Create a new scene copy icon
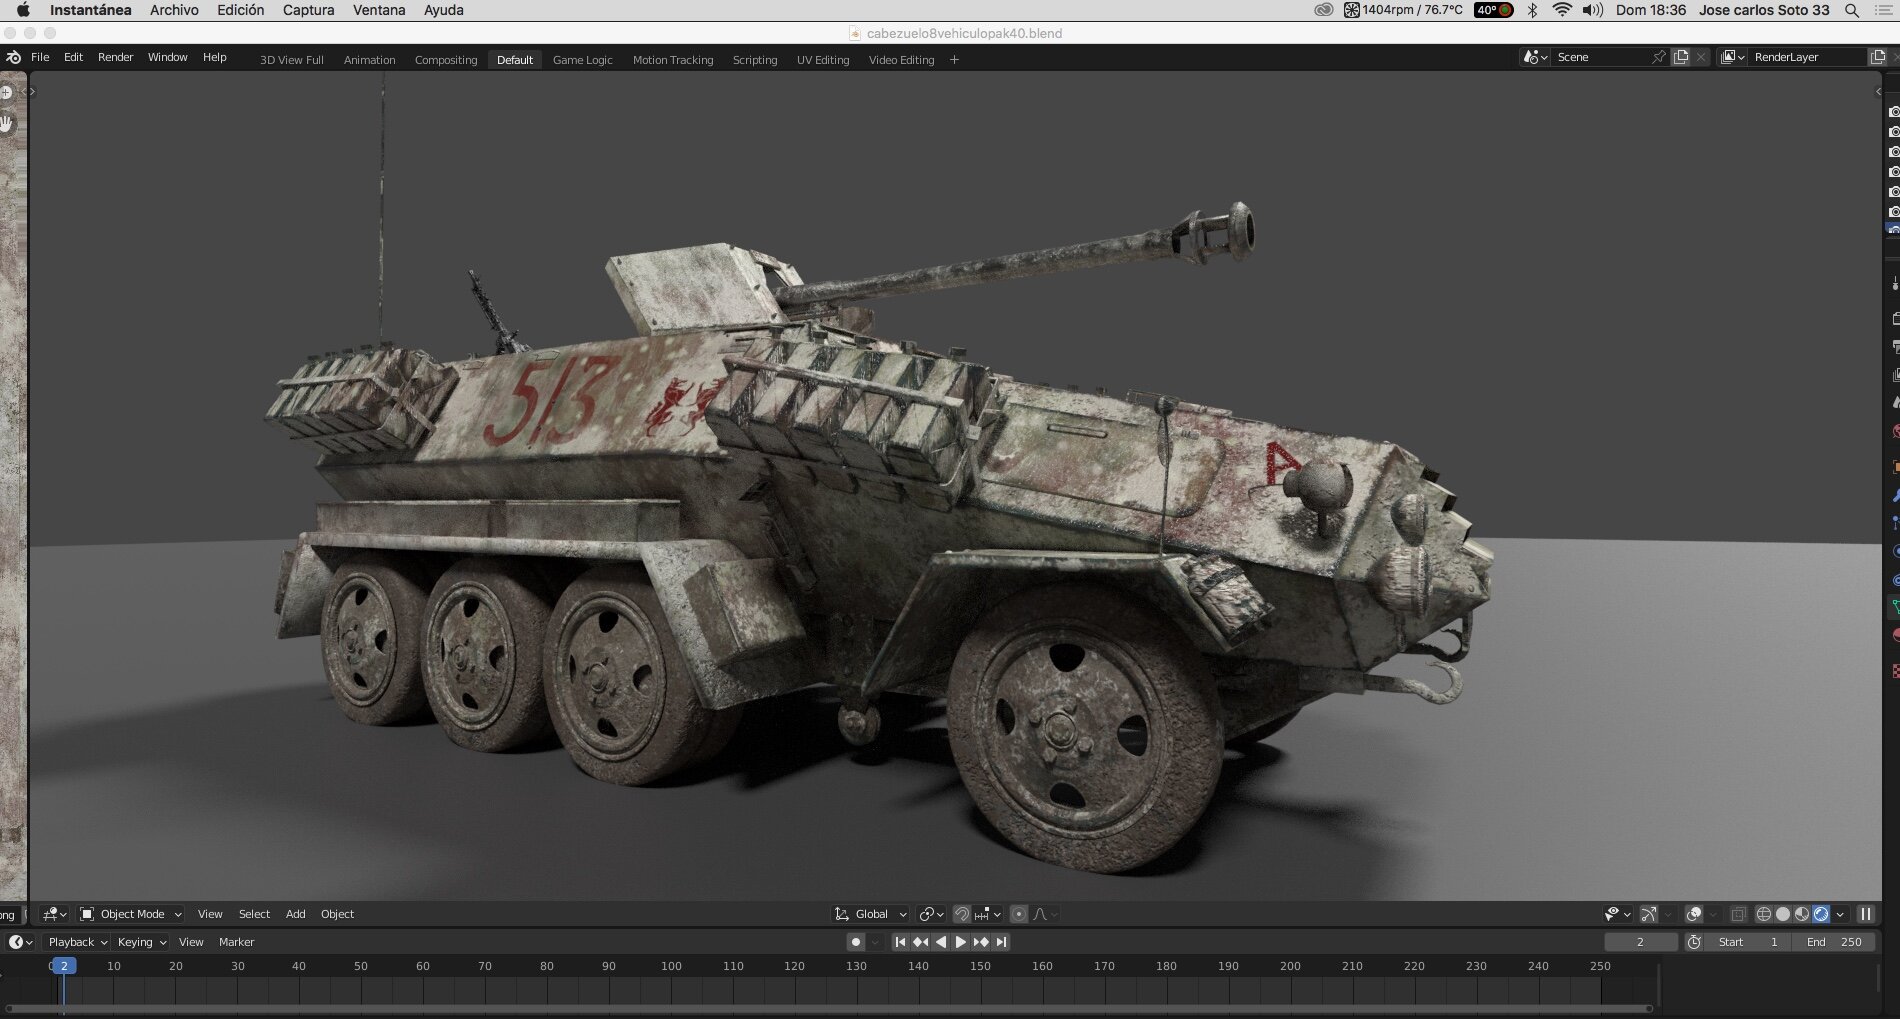Viewport: 1900px width, 1019px height. pos(1681,57)
